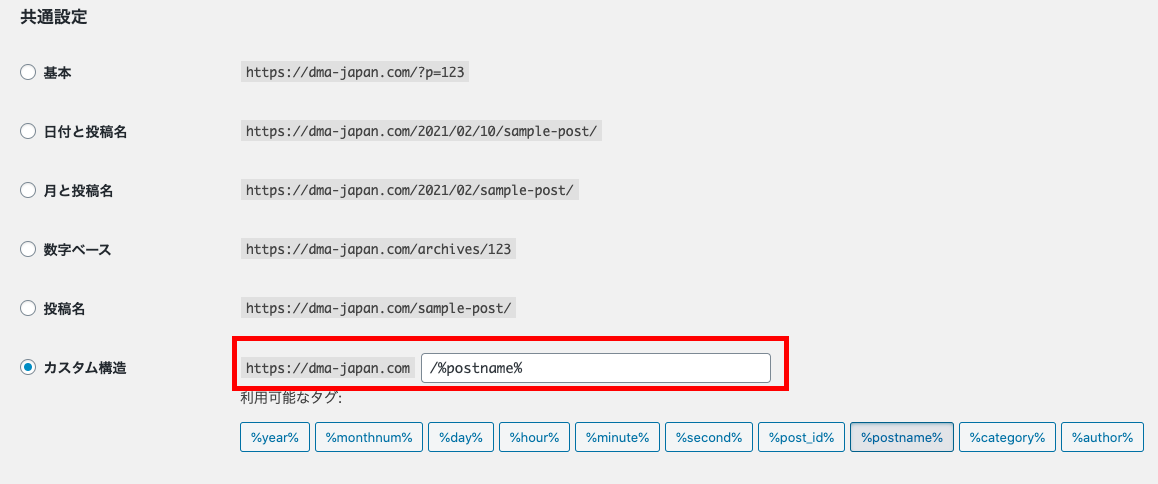Click the %hour% tag button
Image resolution: width=1158 pixels, height=484 pixels.
tap(534, 437)
